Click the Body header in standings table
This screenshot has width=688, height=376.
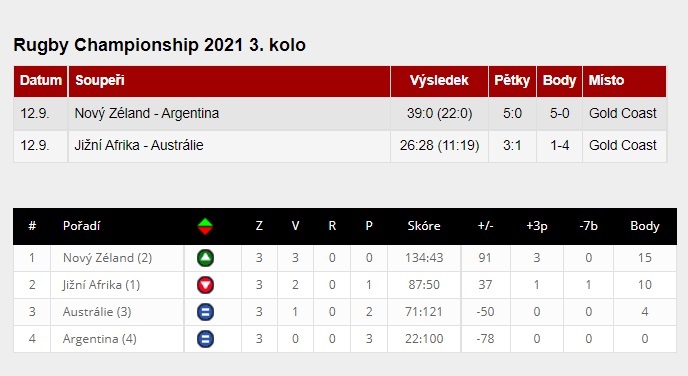click(x=645, y=226)
